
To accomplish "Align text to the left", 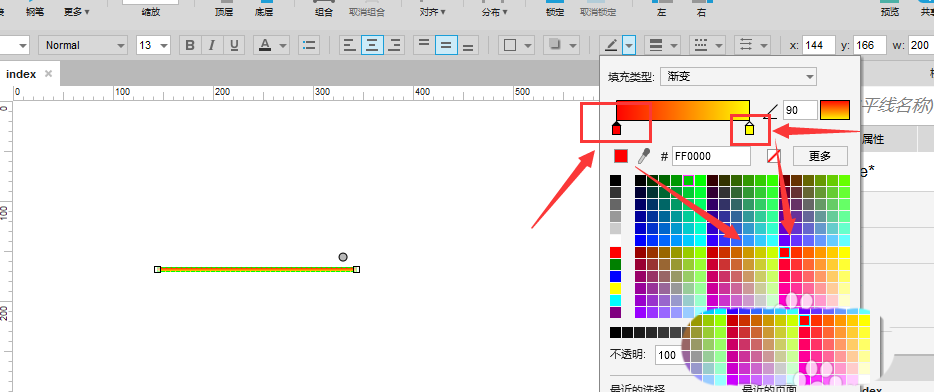I will (350, 45).
